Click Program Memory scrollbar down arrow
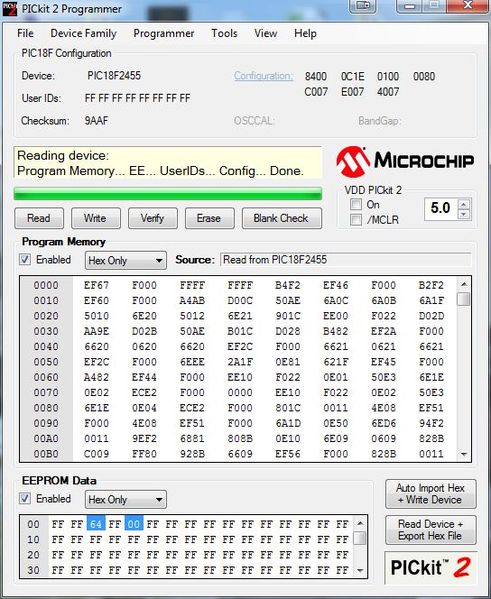Viewport: 491px width, 599px height. coord(464,454)
